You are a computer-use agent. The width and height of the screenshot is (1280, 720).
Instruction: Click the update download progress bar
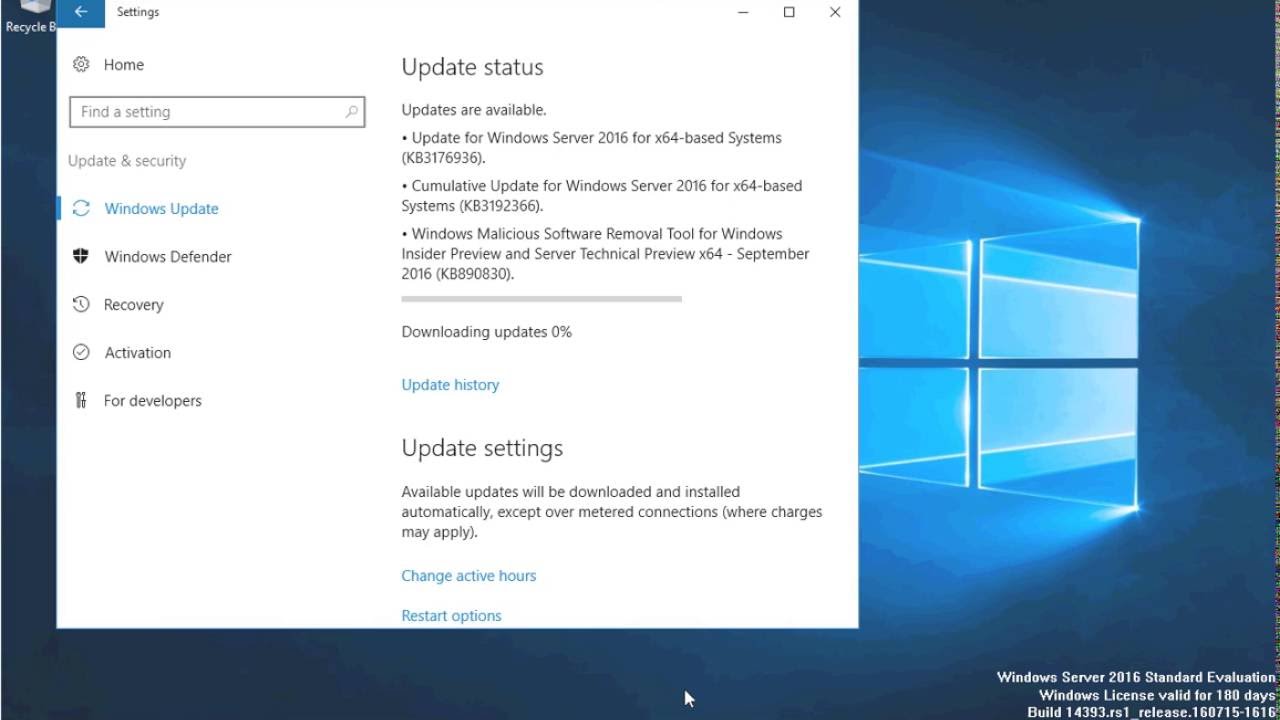point(541,299)
